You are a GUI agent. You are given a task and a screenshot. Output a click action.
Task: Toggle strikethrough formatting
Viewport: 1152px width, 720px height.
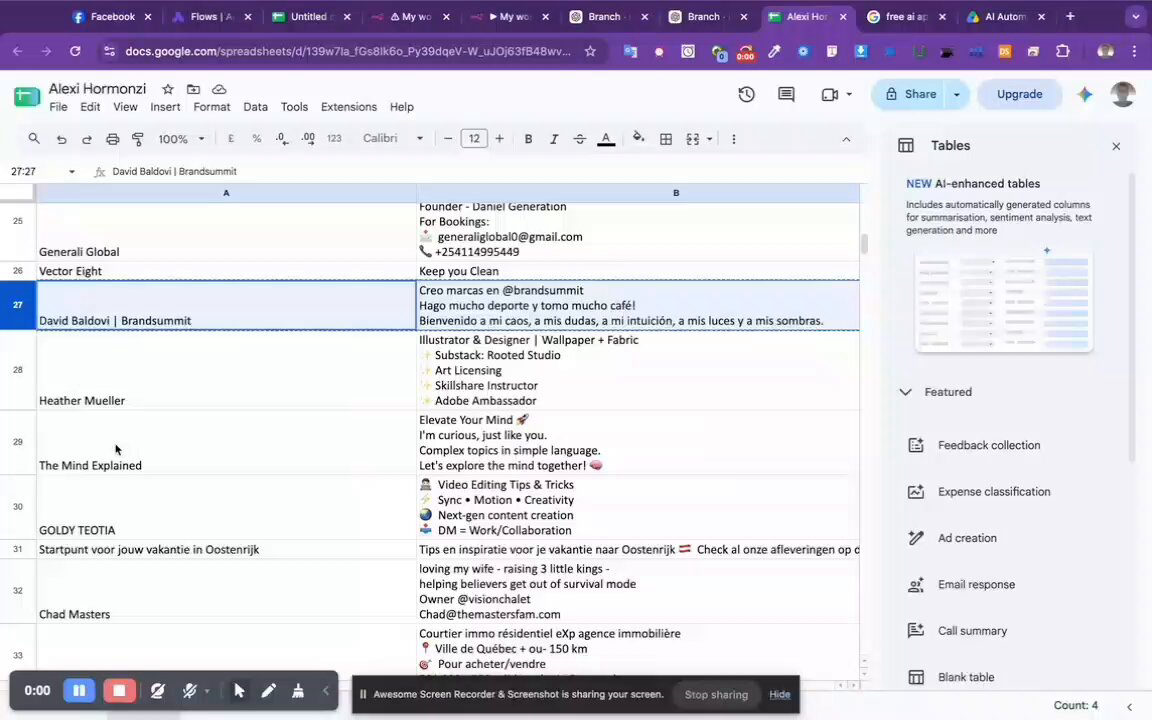[x=580, y=139]
